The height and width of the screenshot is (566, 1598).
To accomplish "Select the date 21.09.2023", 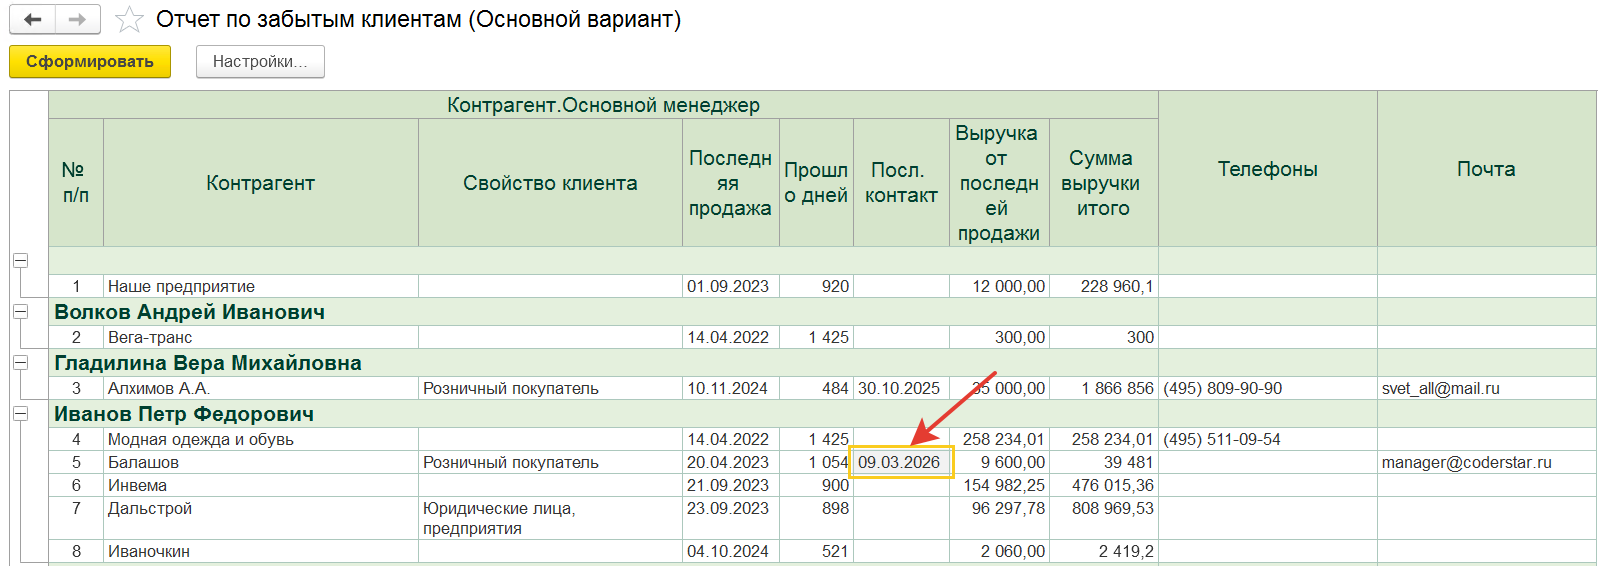I will (x=730, y=485).
